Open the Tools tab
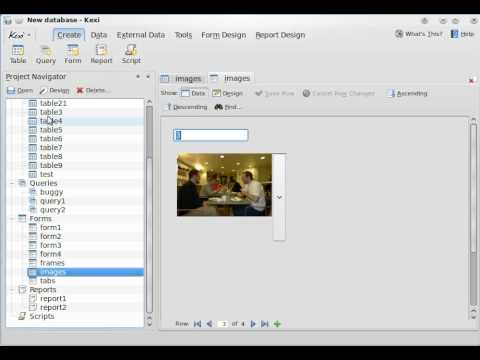The width and height of the screenshot is (480, 360). [183, 35]
